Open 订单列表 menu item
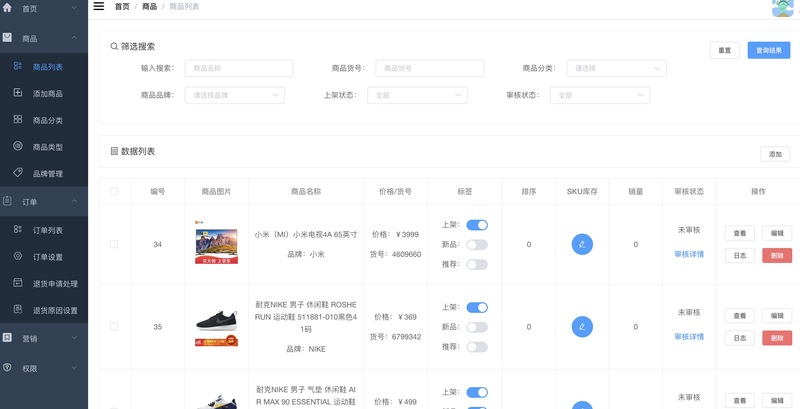This screenshot has height=409, width=800. (x=44, y=230)
